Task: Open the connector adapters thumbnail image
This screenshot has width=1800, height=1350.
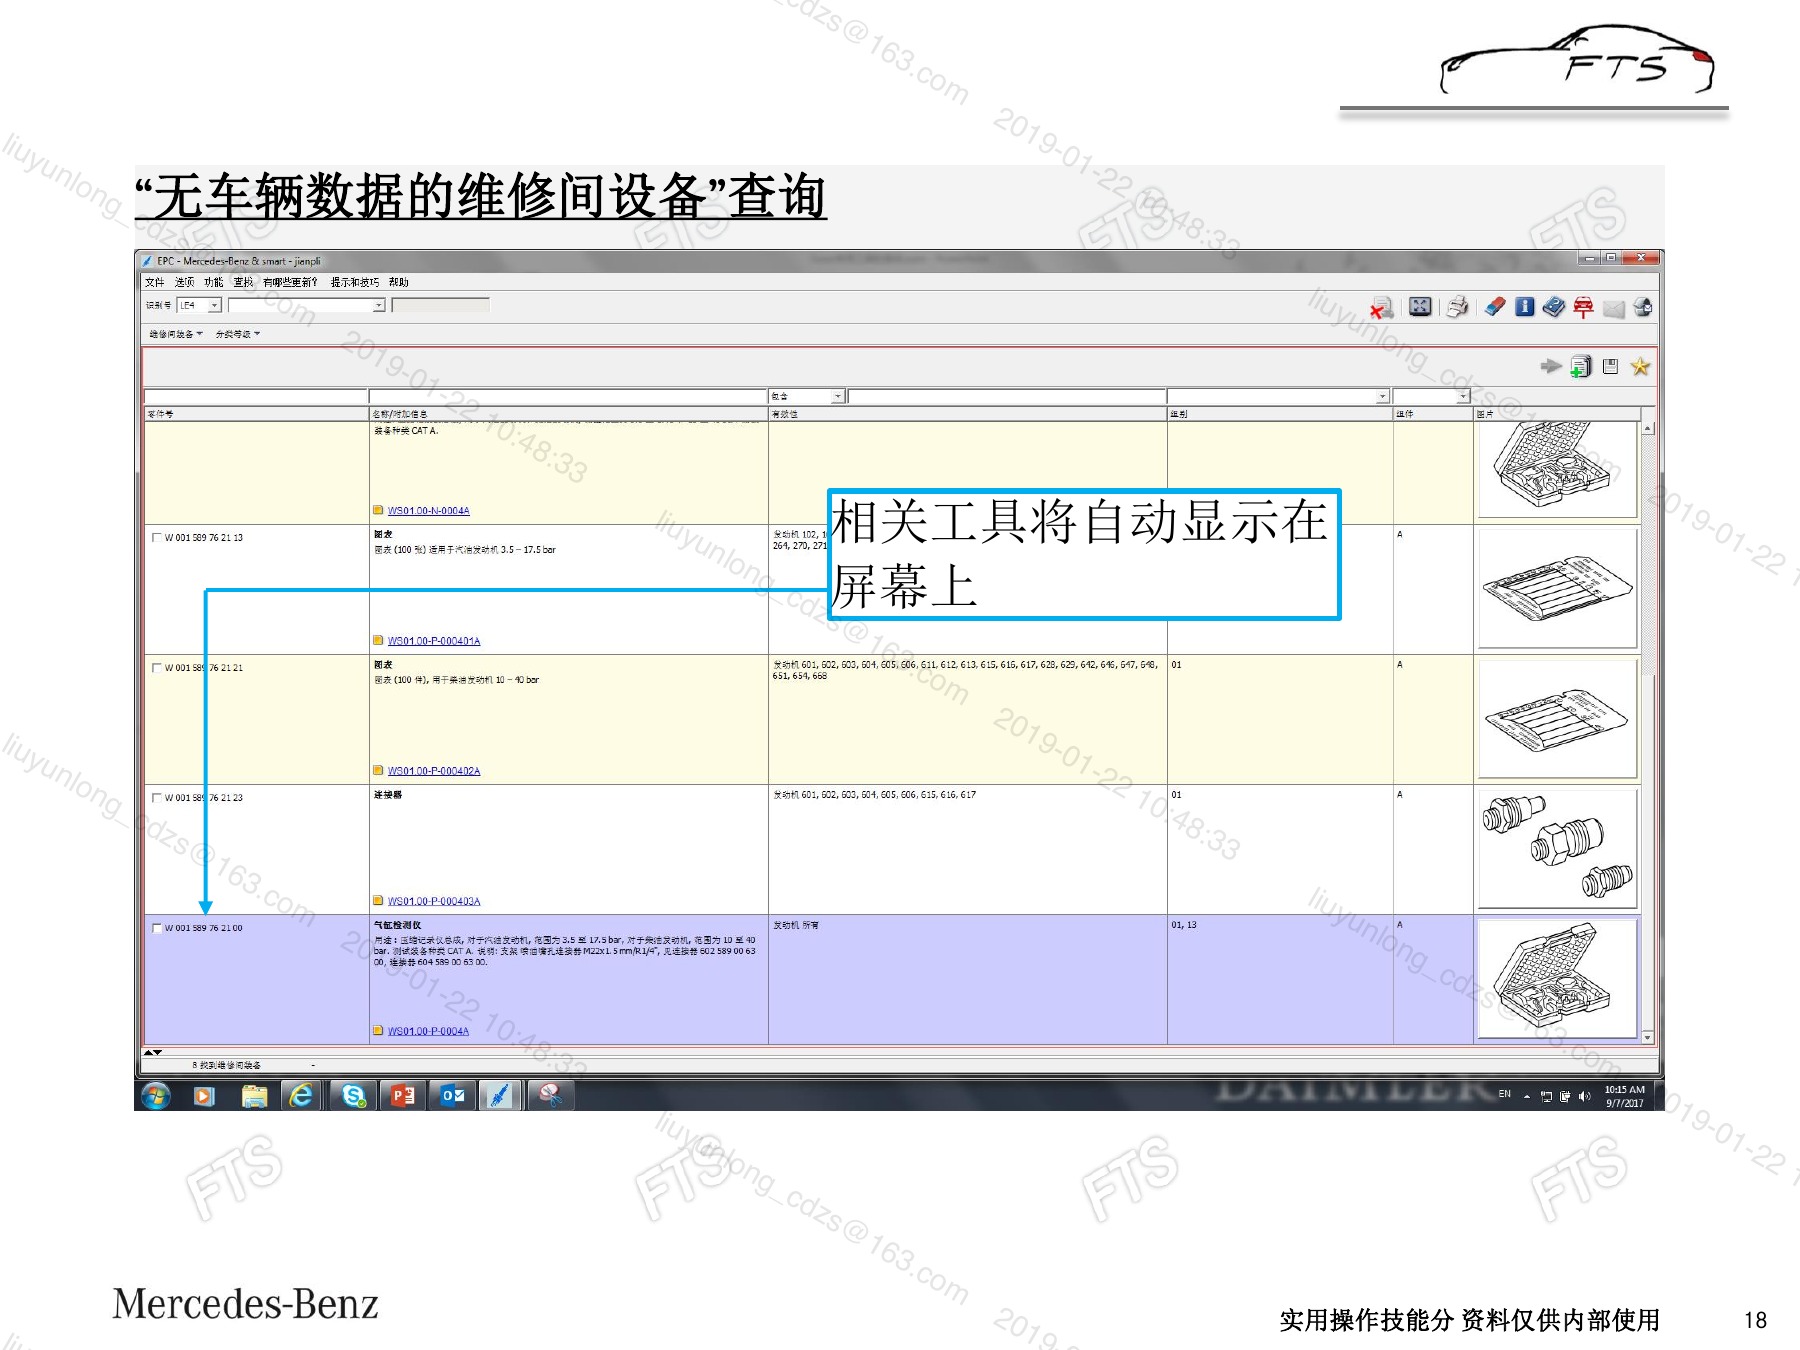Action: tap(1557, 848)
